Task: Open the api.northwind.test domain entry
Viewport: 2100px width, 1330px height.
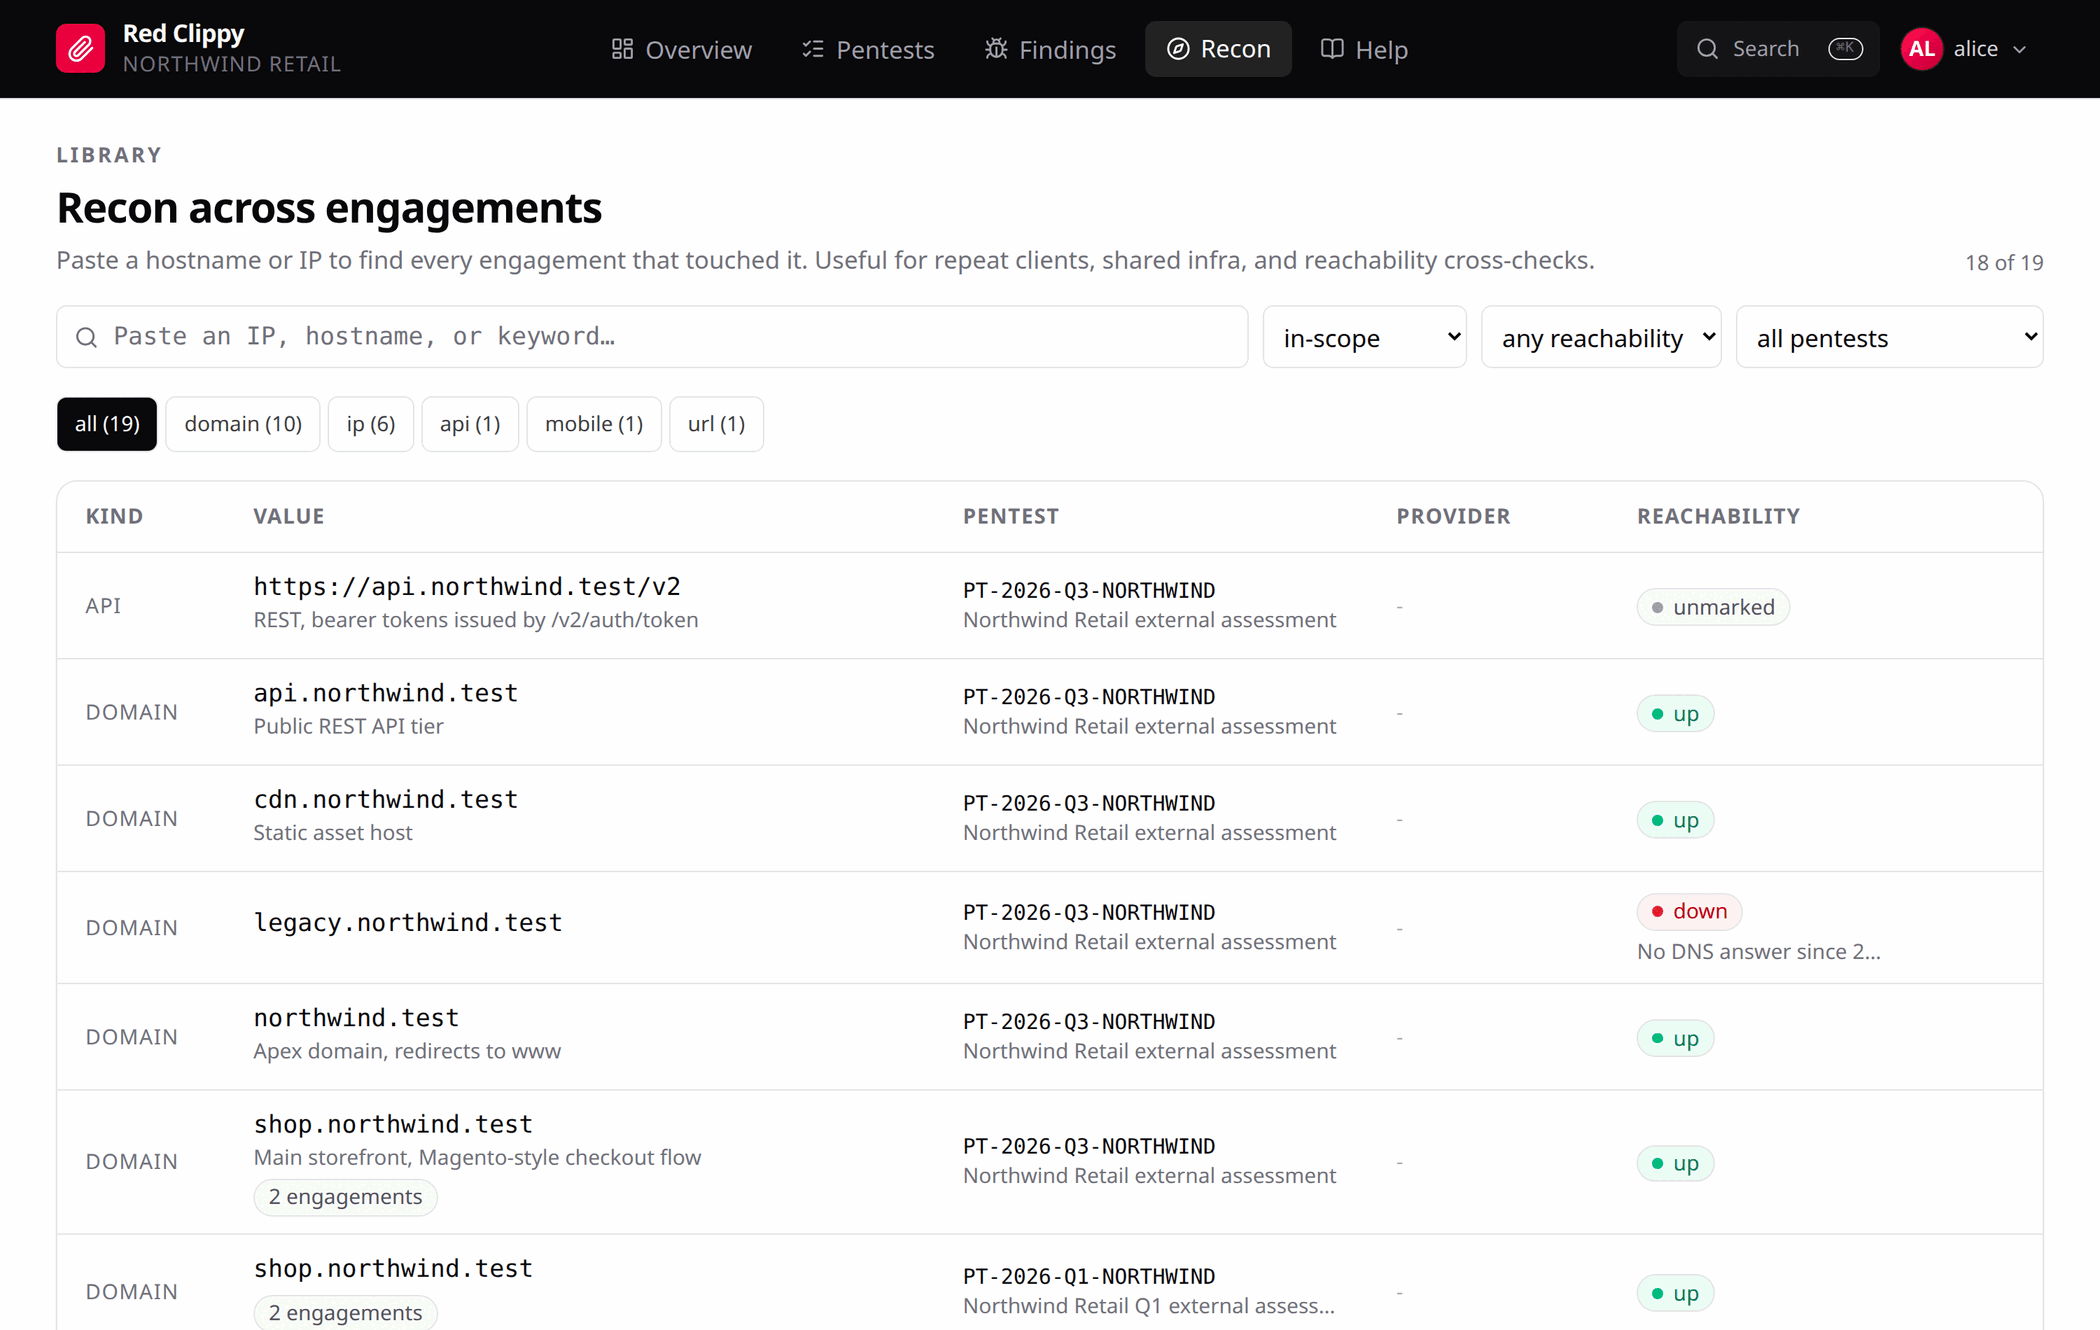Action: pyautogui.click(x=385, y=693)
